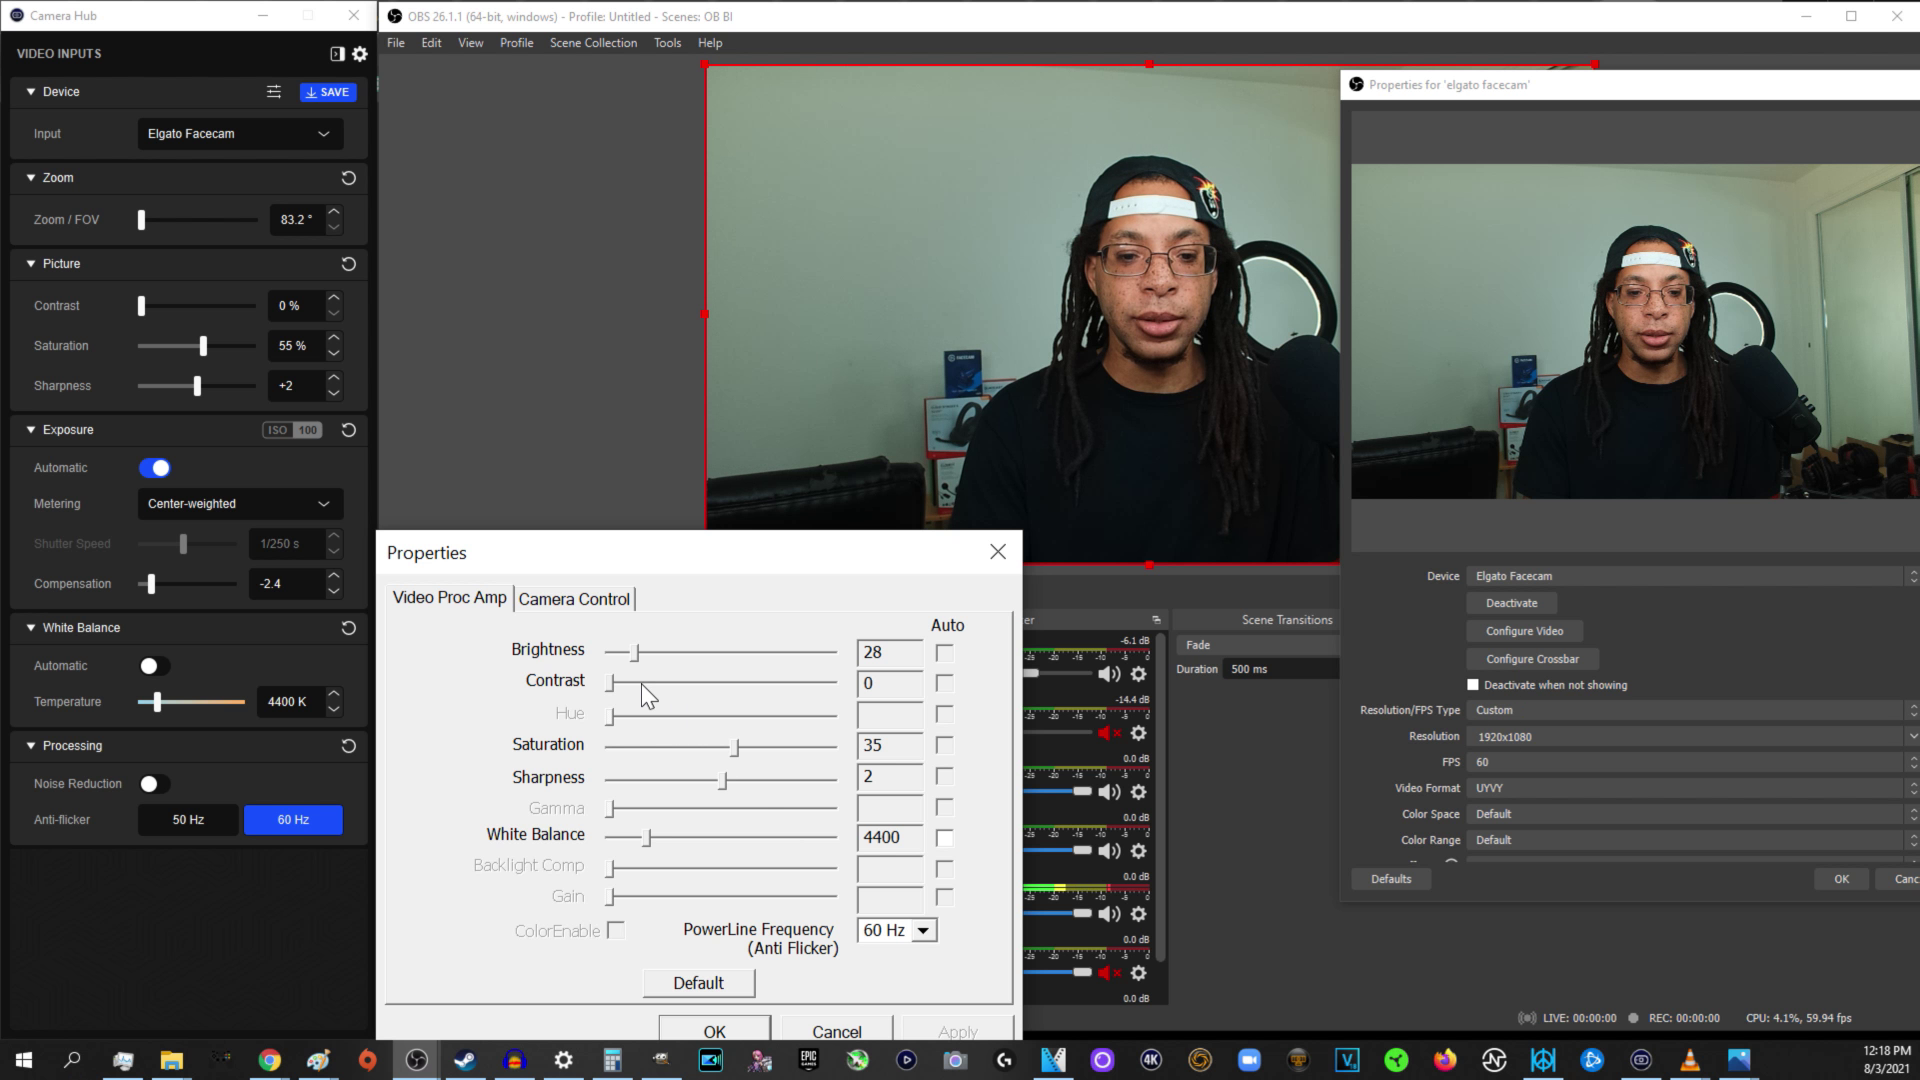Screen dimensions: 1920x1080
Task: Click Configure Video button
Action: tap(1524, 631)
